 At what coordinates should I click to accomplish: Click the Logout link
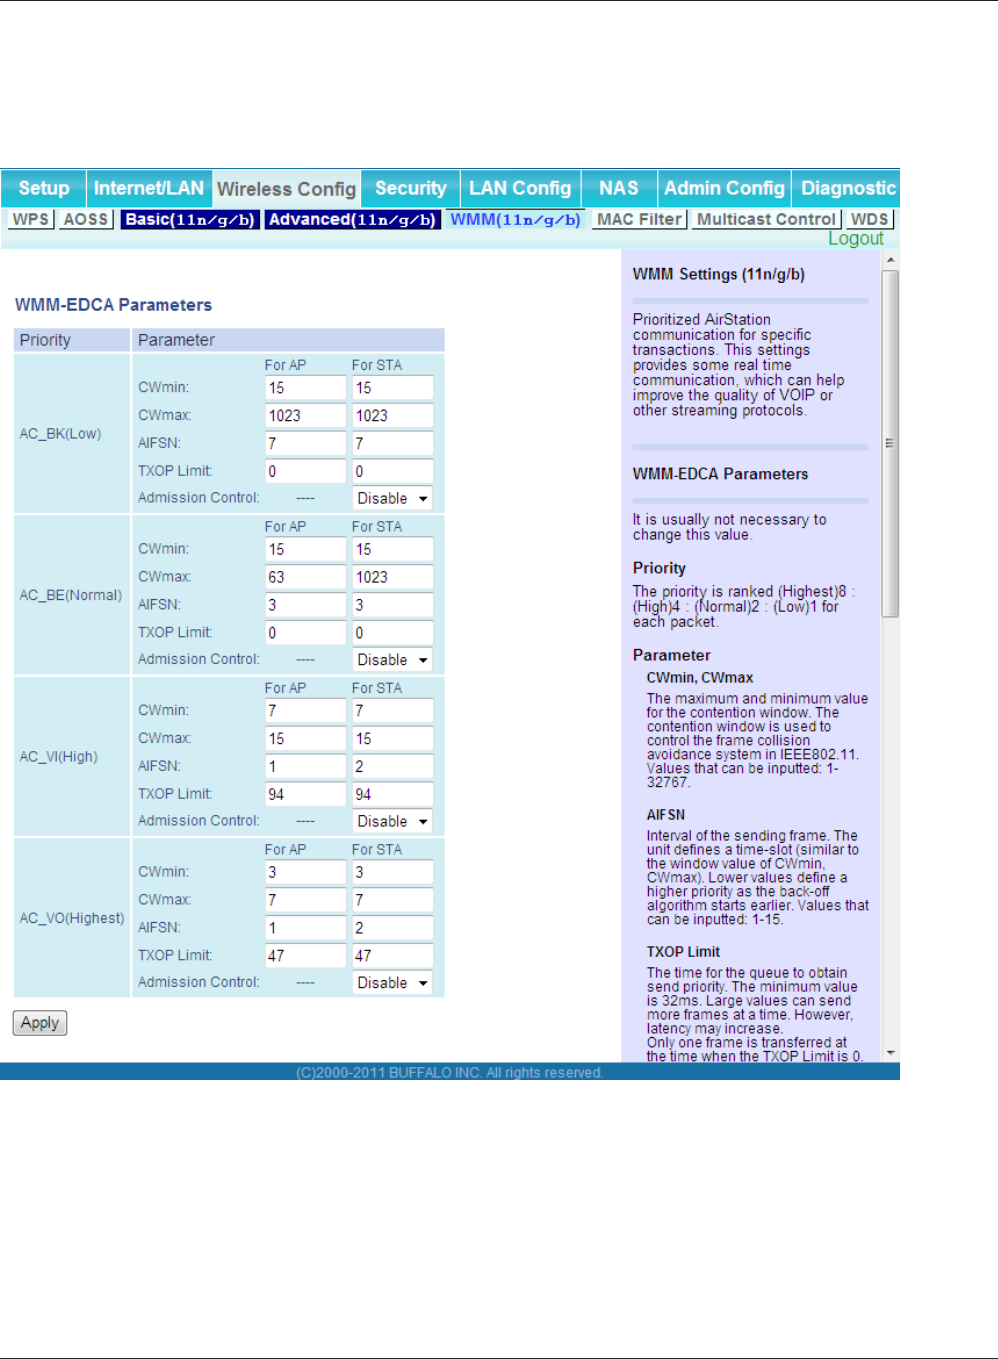(x=856, y=238)
